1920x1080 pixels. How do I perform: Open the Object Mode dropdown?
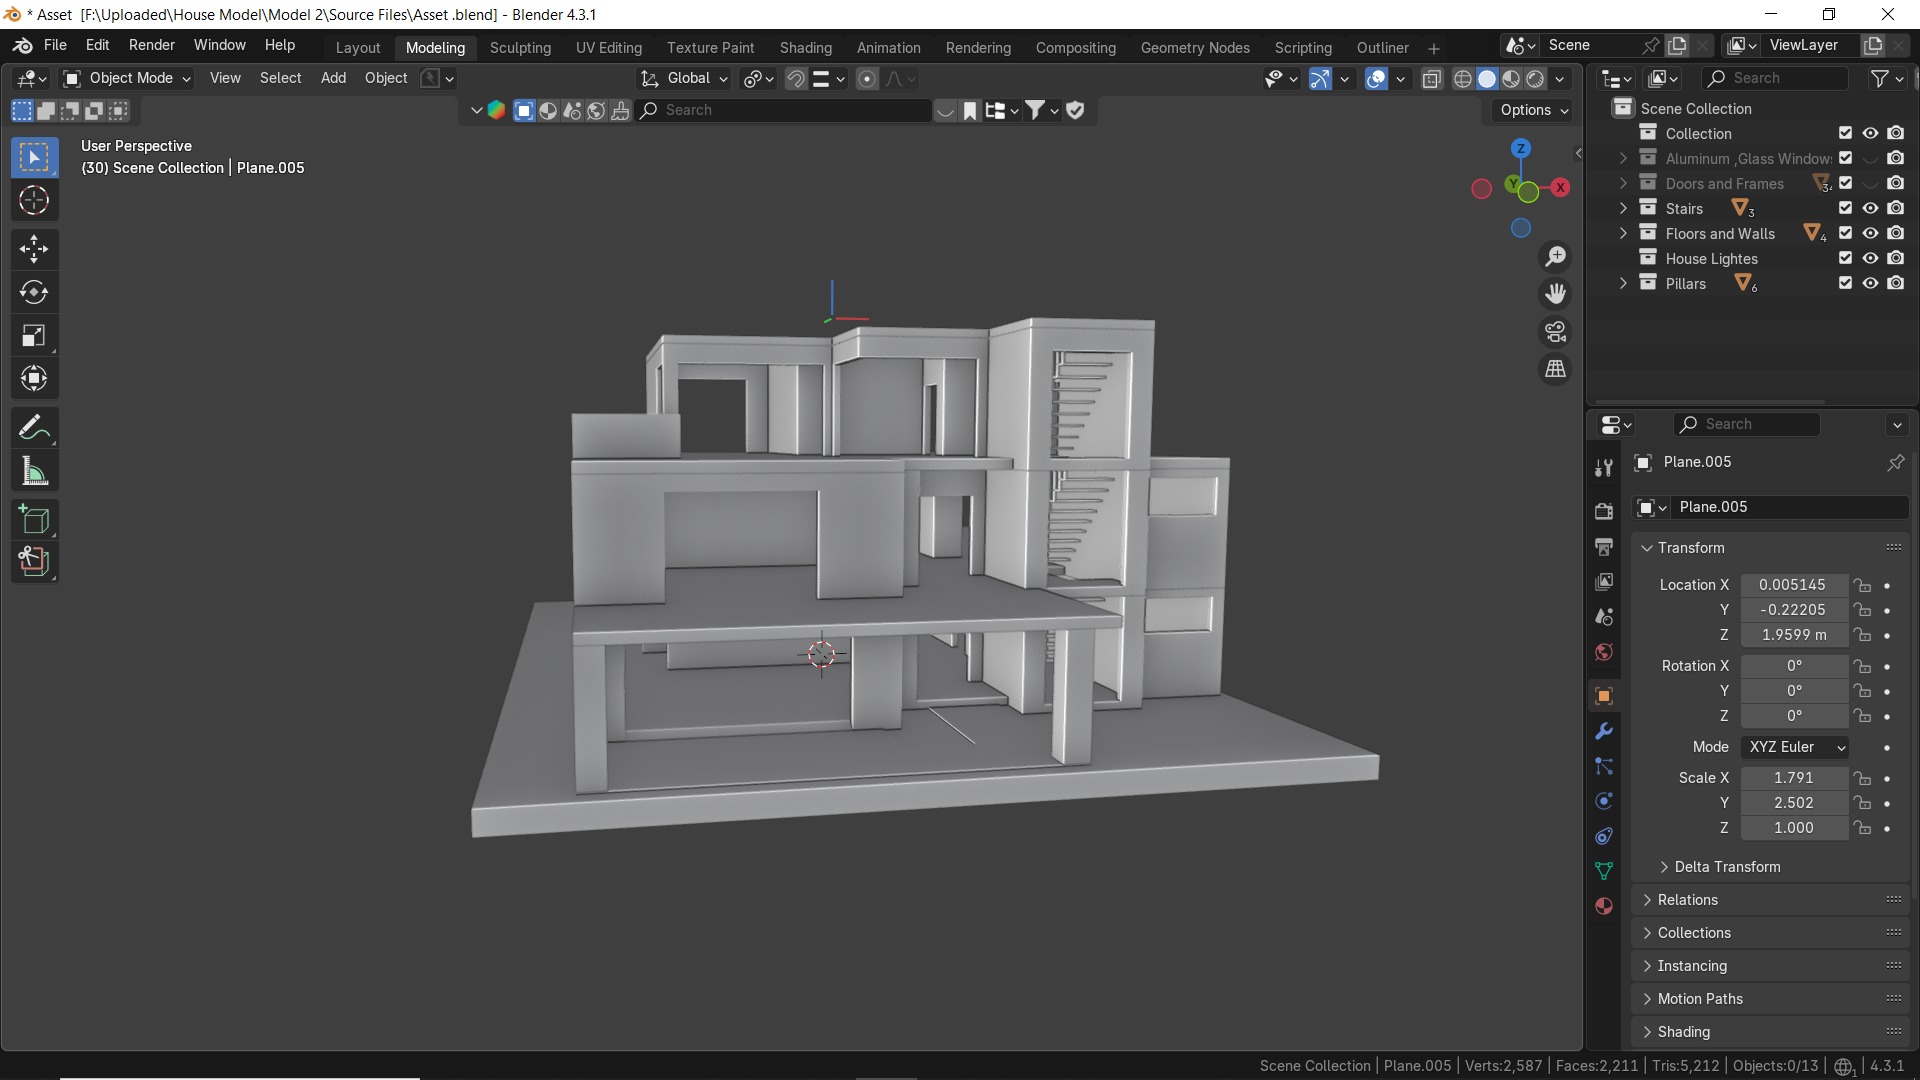[x=126, y=78]
